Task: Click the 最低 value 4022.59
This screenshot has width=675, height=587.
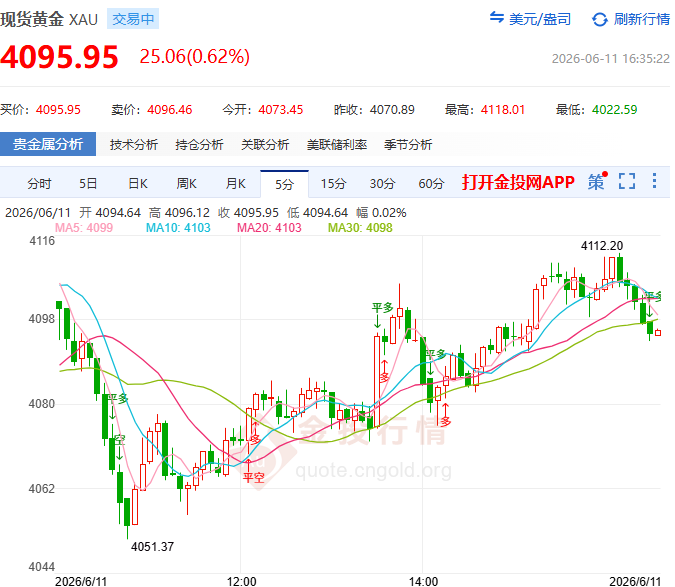Action: [x=614, y=110]
